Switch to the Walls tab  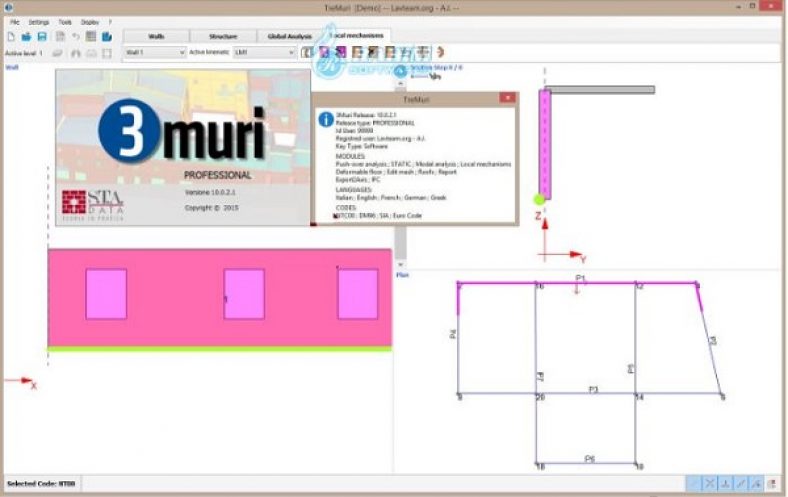click(x=156, y=36)
